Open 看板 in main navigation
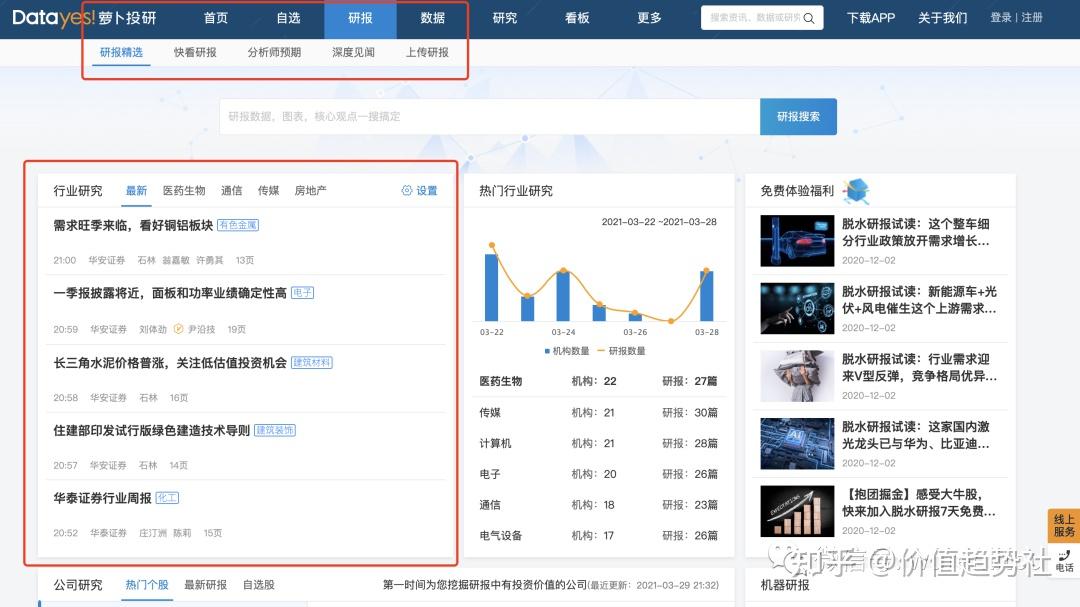The height and width of the screenshot is (607, 1080). pos(577,18)
